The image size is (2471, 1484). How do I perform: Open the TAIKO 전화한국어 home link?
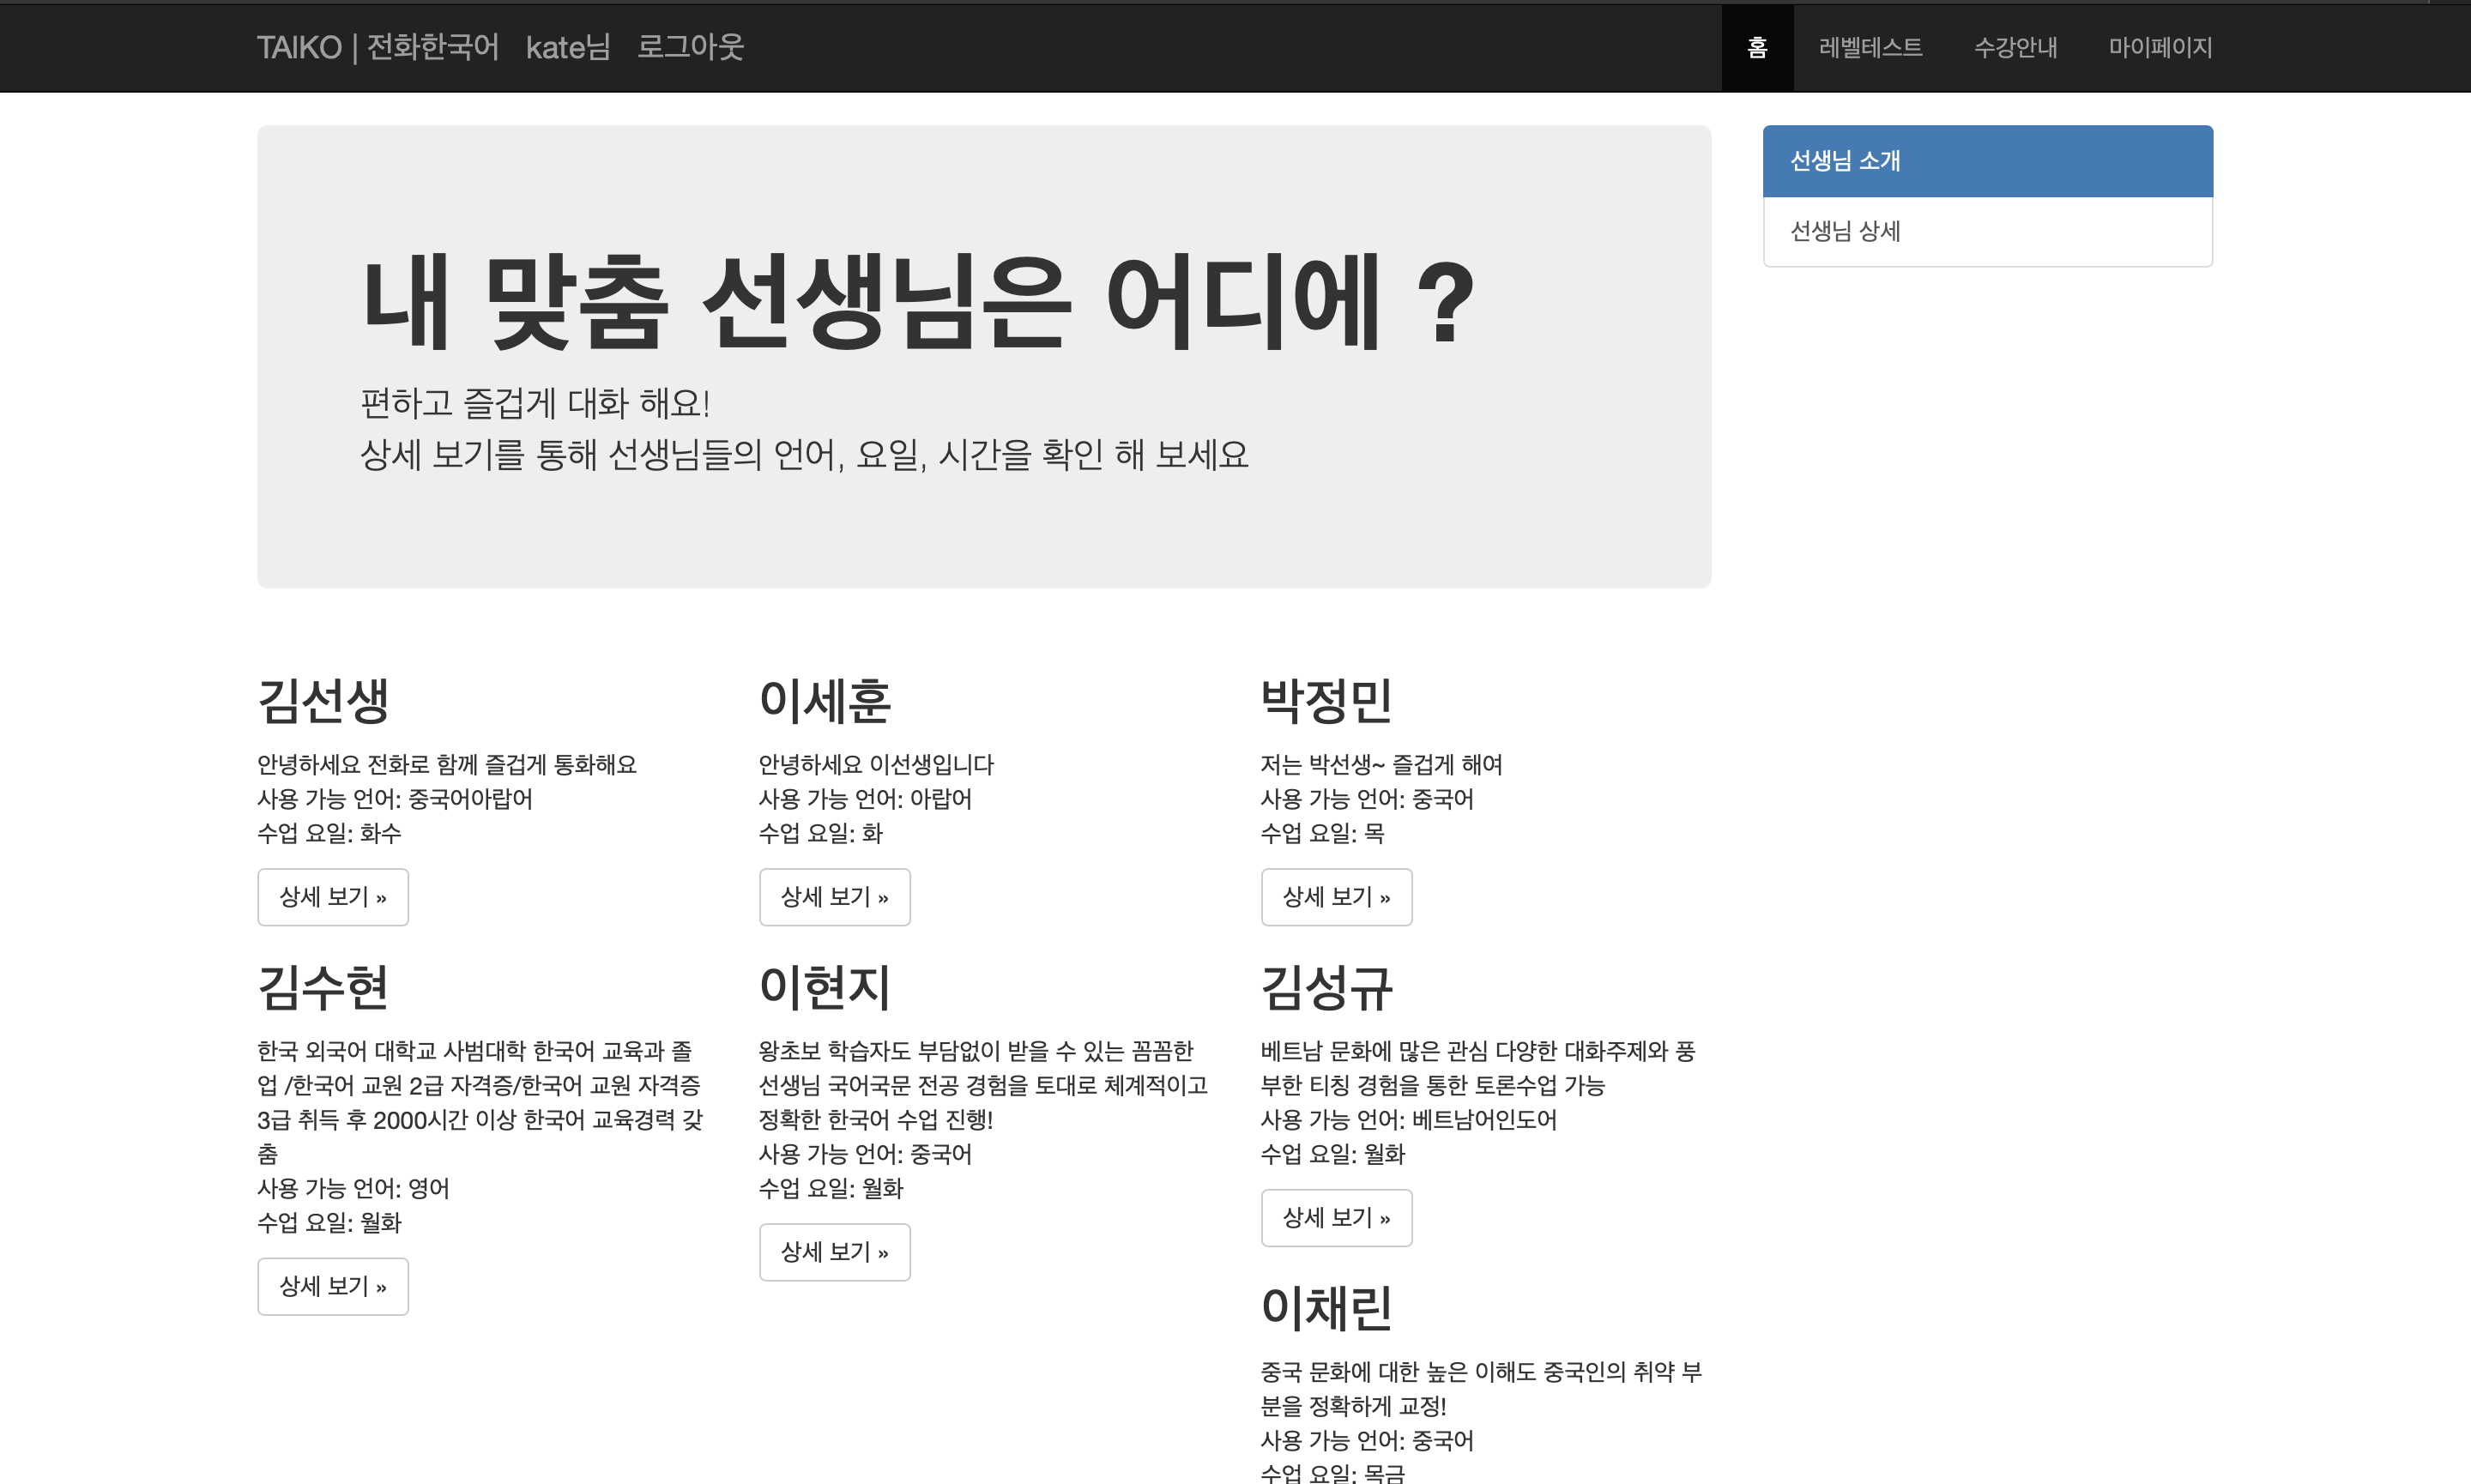click(378, 47)
